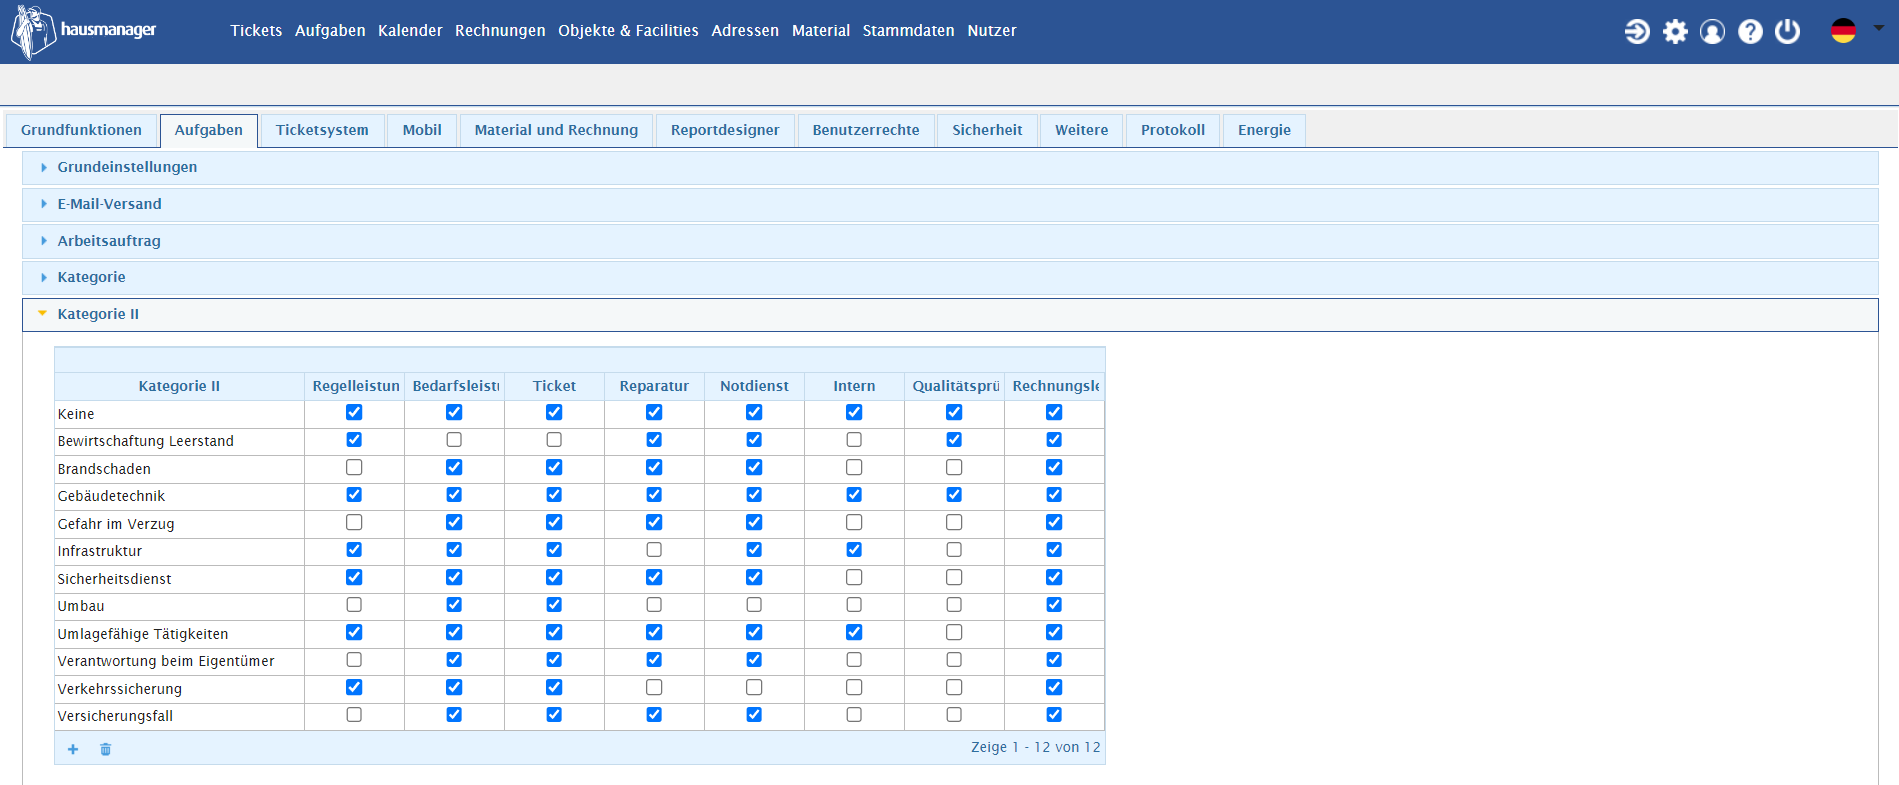This screenshot has width=1899, height=785.
Task: Check Regelleistung for Verantwortung beim Eigentümer
Action: [354, 660]
